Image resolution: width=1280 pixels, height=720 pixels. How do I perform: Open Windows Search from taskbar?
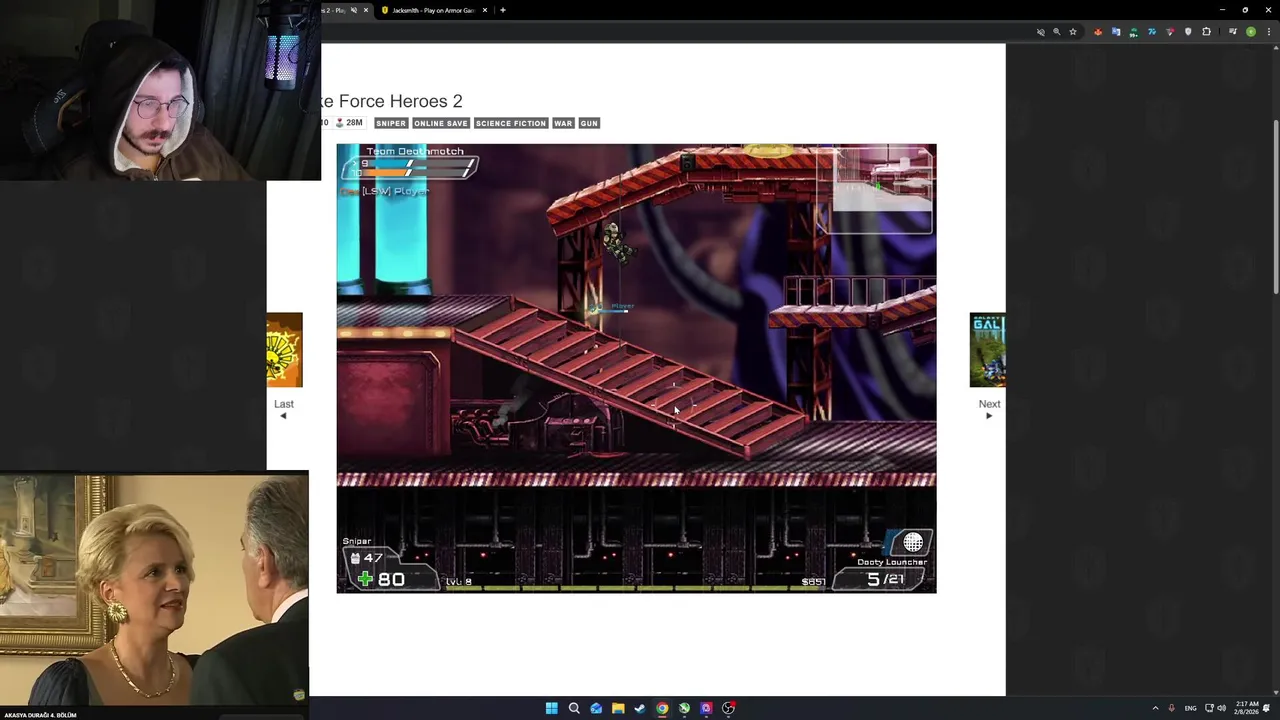[574, 708]
